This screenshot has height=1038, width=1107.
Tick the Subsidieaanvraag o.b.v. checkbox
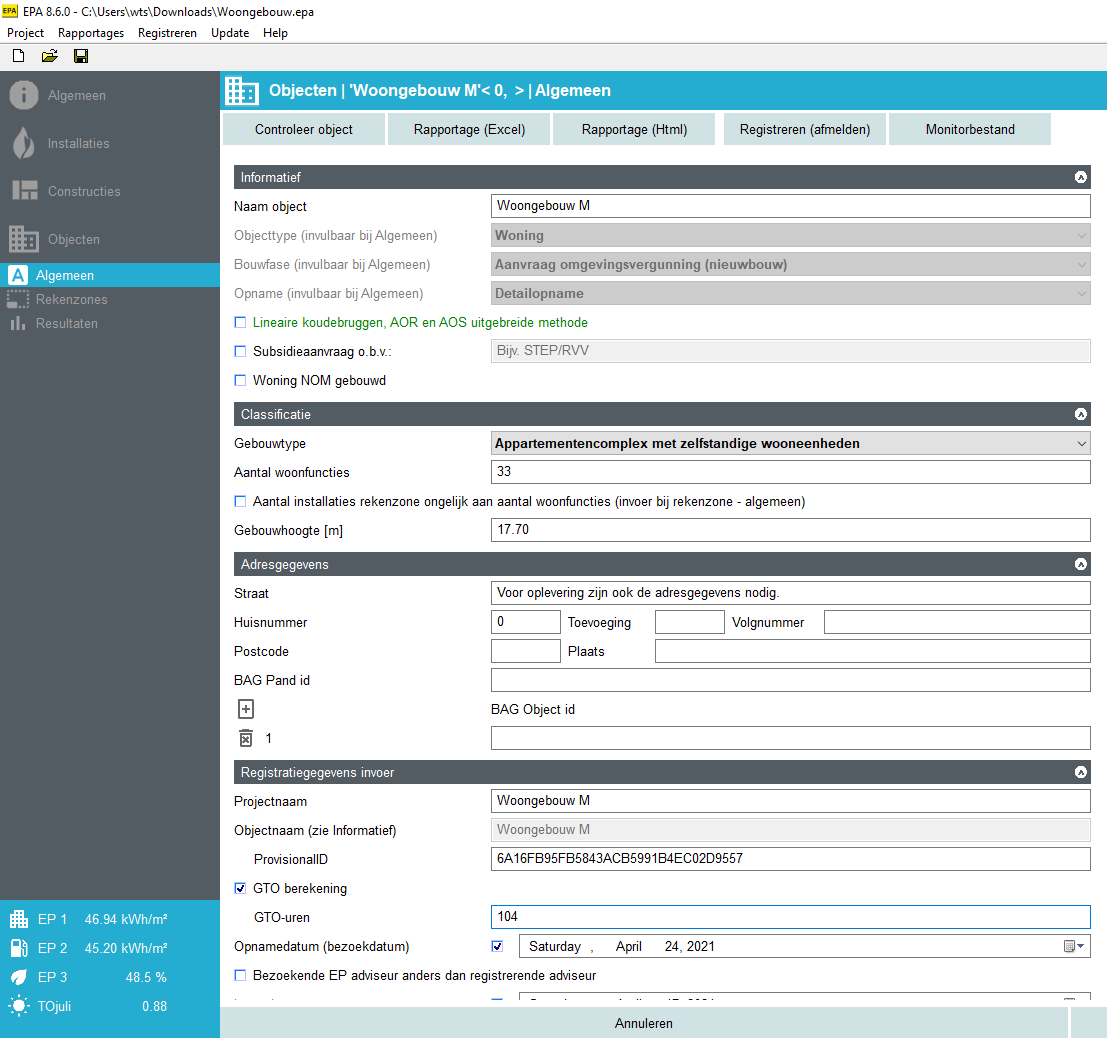pos(240,351)
